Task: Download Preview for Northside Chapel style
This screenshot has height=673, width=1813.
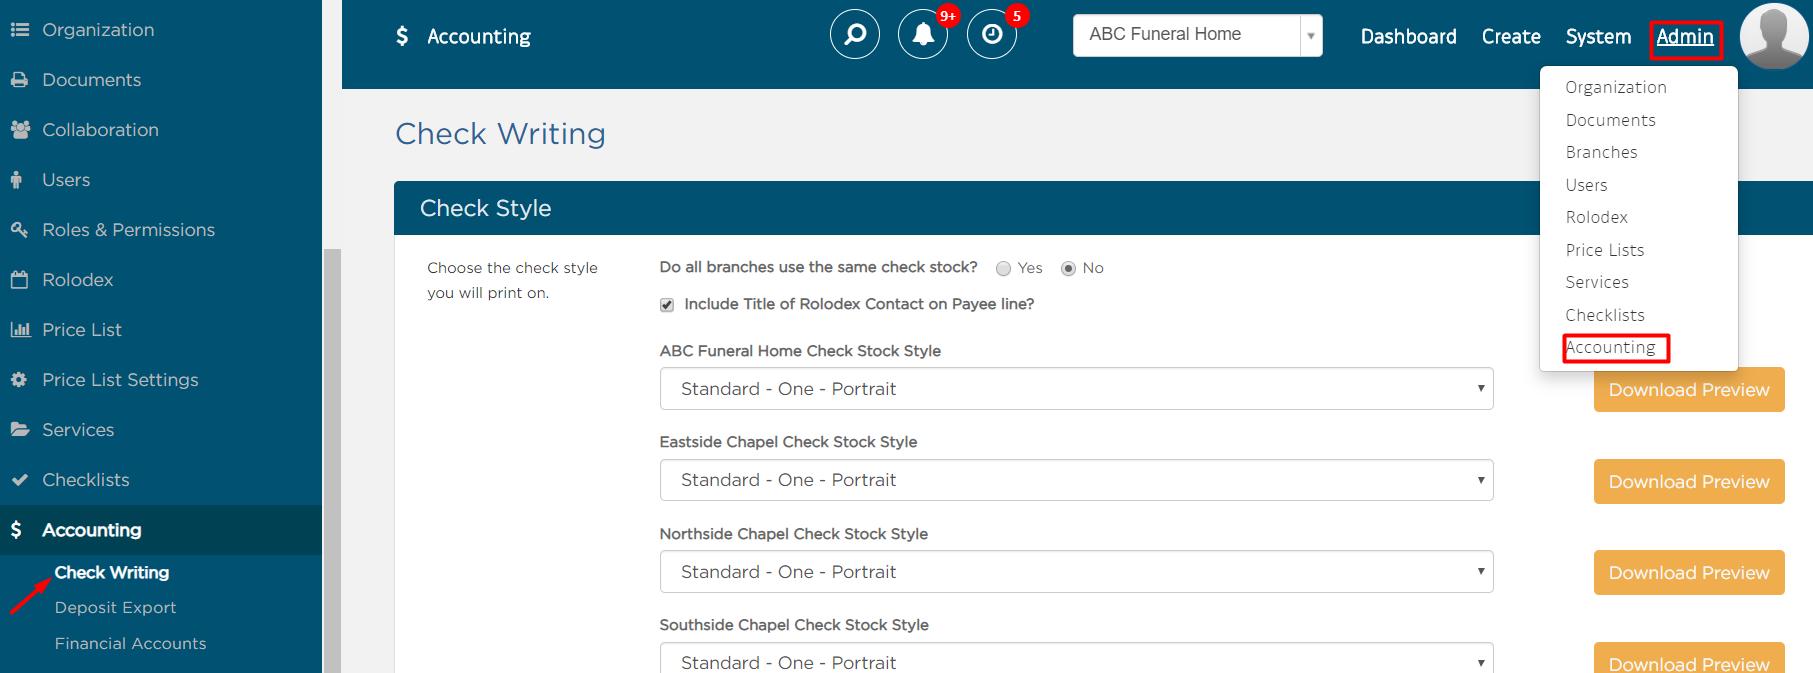Action: pyautogui.click(x=1689, y=573)
